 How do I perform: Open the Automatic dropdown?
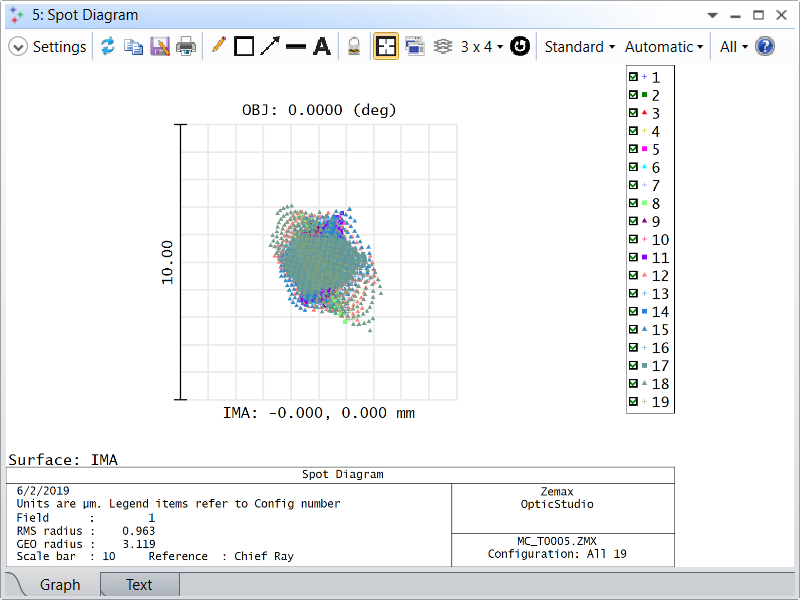tap(664, 47)
